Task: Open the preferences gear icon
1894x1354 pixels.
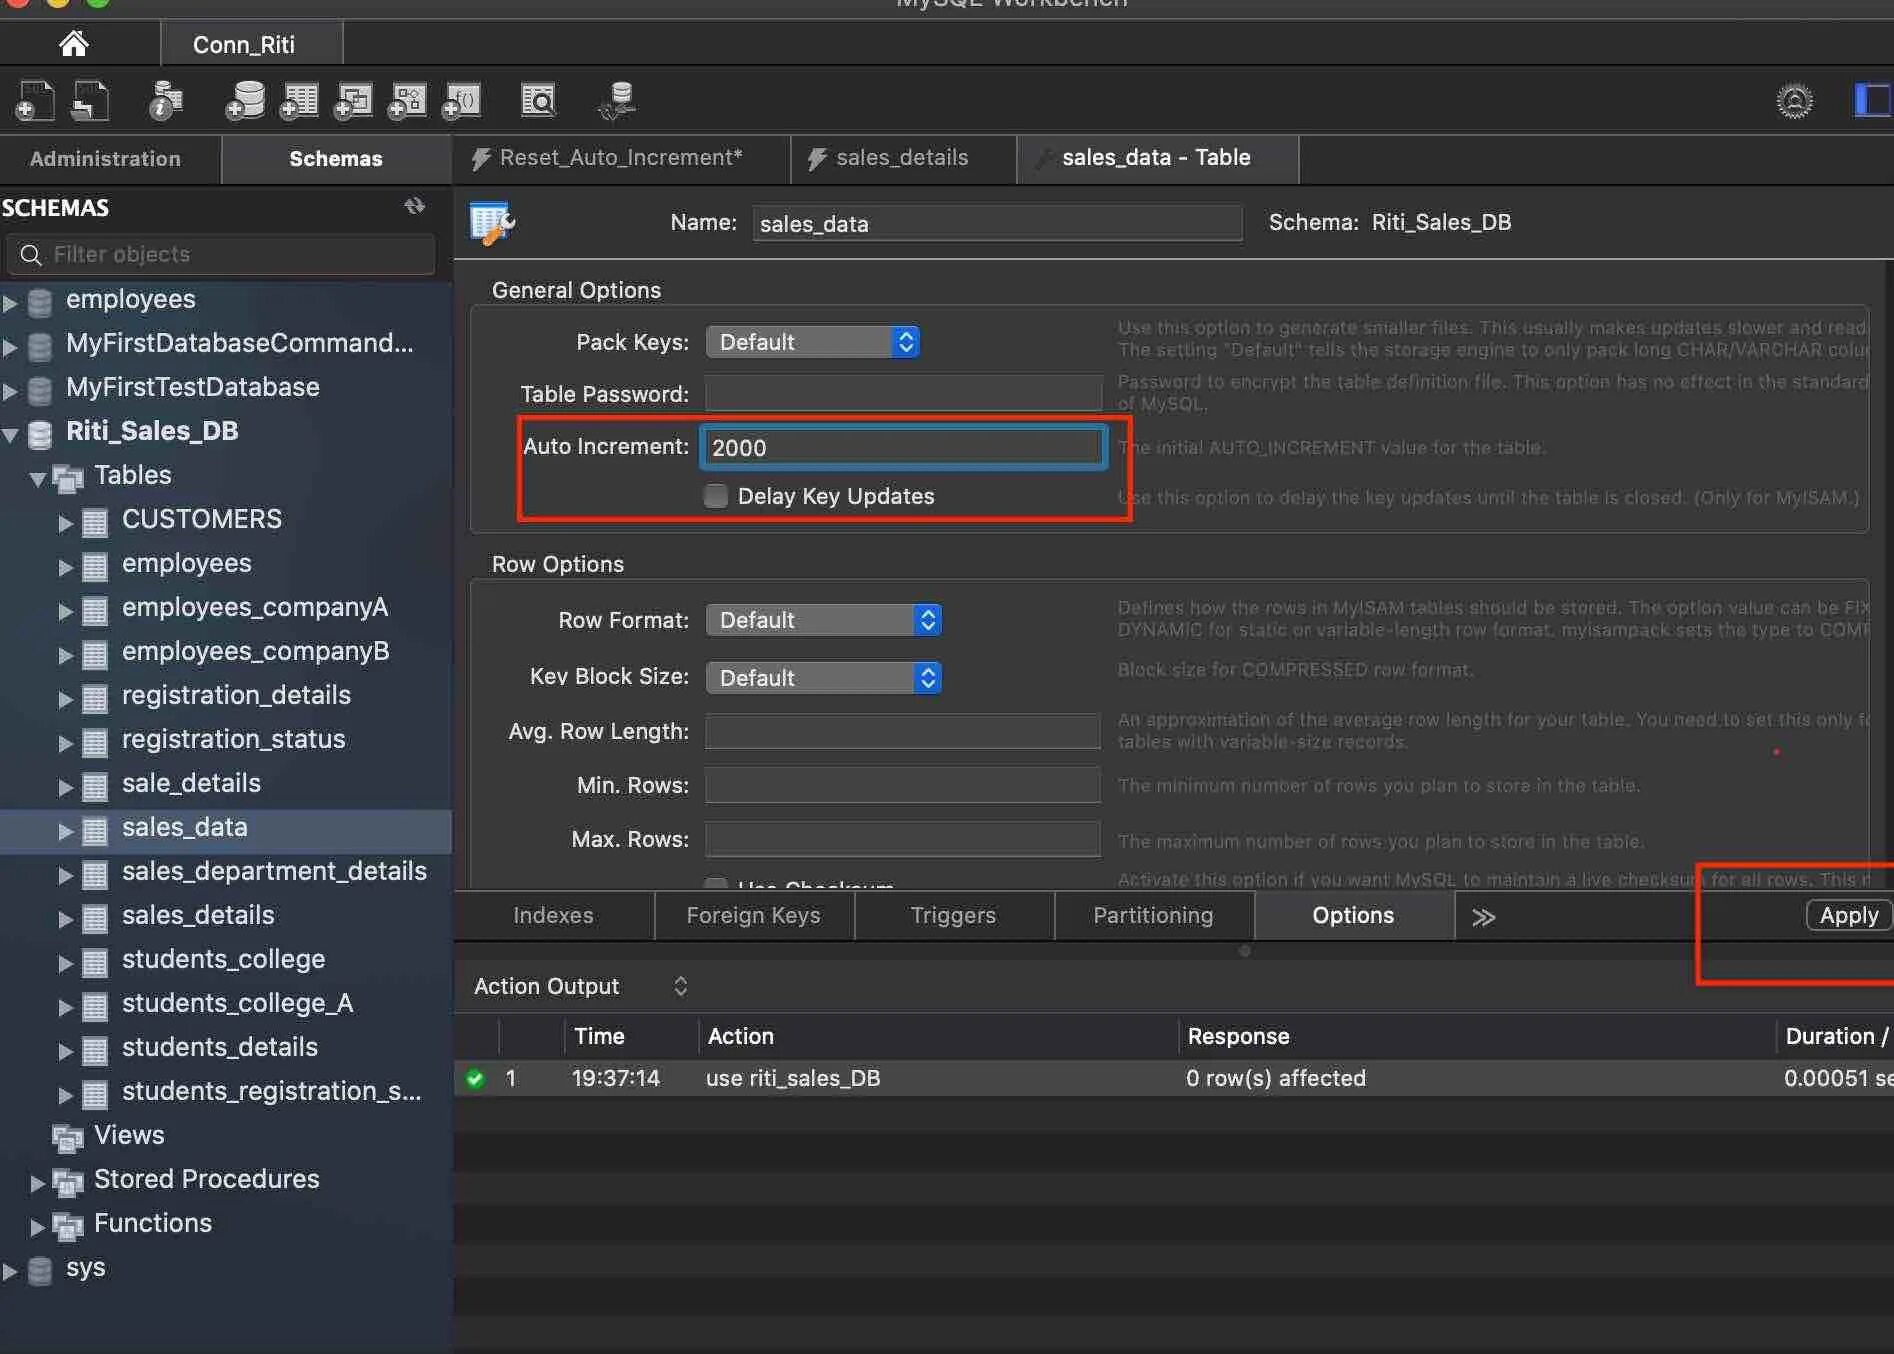Action: 1795,101
